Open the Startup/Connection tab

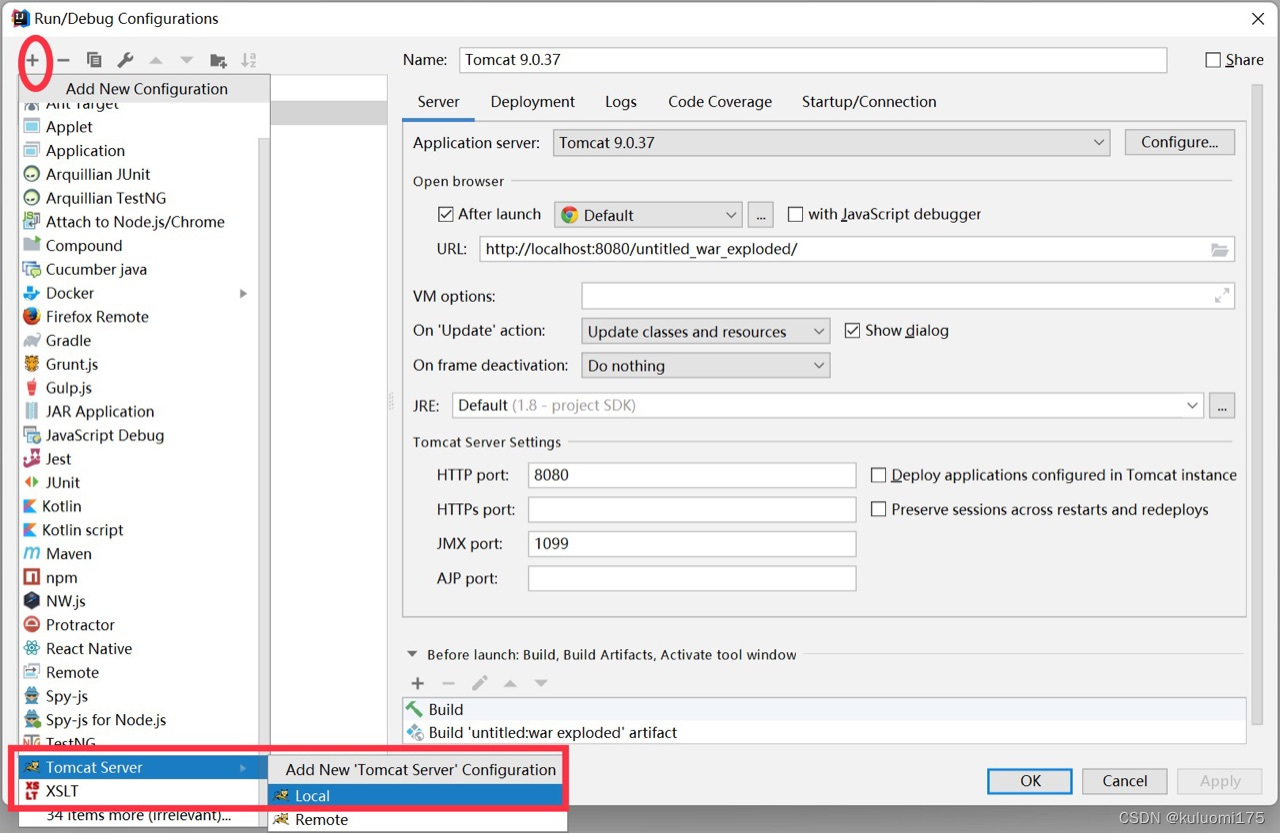click(869, 101)
